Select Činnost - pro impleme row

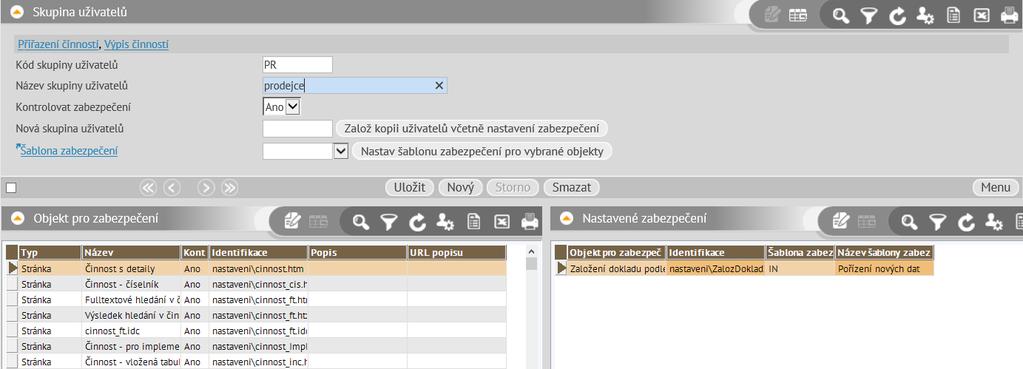point(256,346)
